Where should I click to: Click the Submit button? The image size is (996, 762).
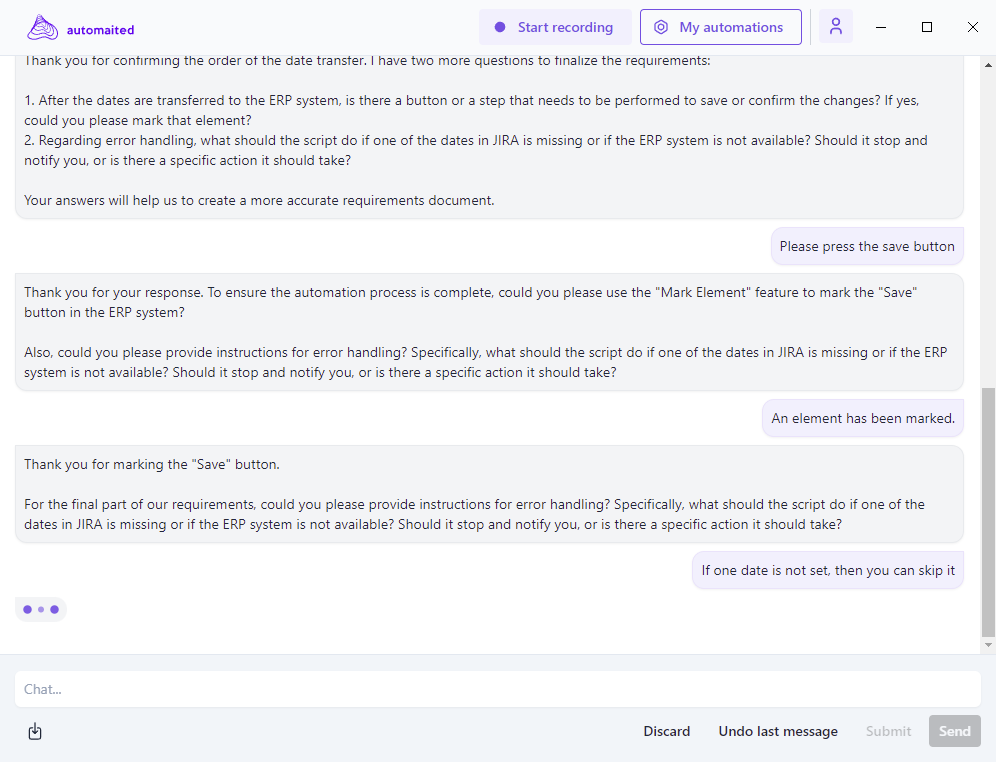[x=888, y=731]
